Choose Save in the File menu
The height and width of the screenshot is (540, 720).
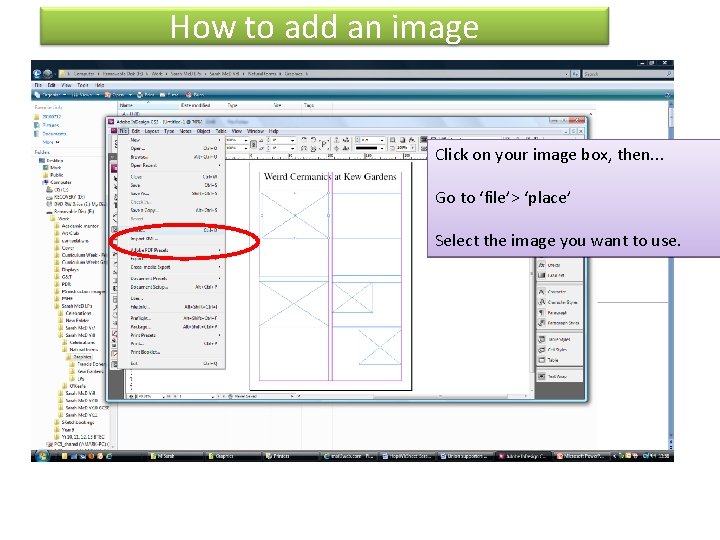pyautogui.click(x=174, y=186)
